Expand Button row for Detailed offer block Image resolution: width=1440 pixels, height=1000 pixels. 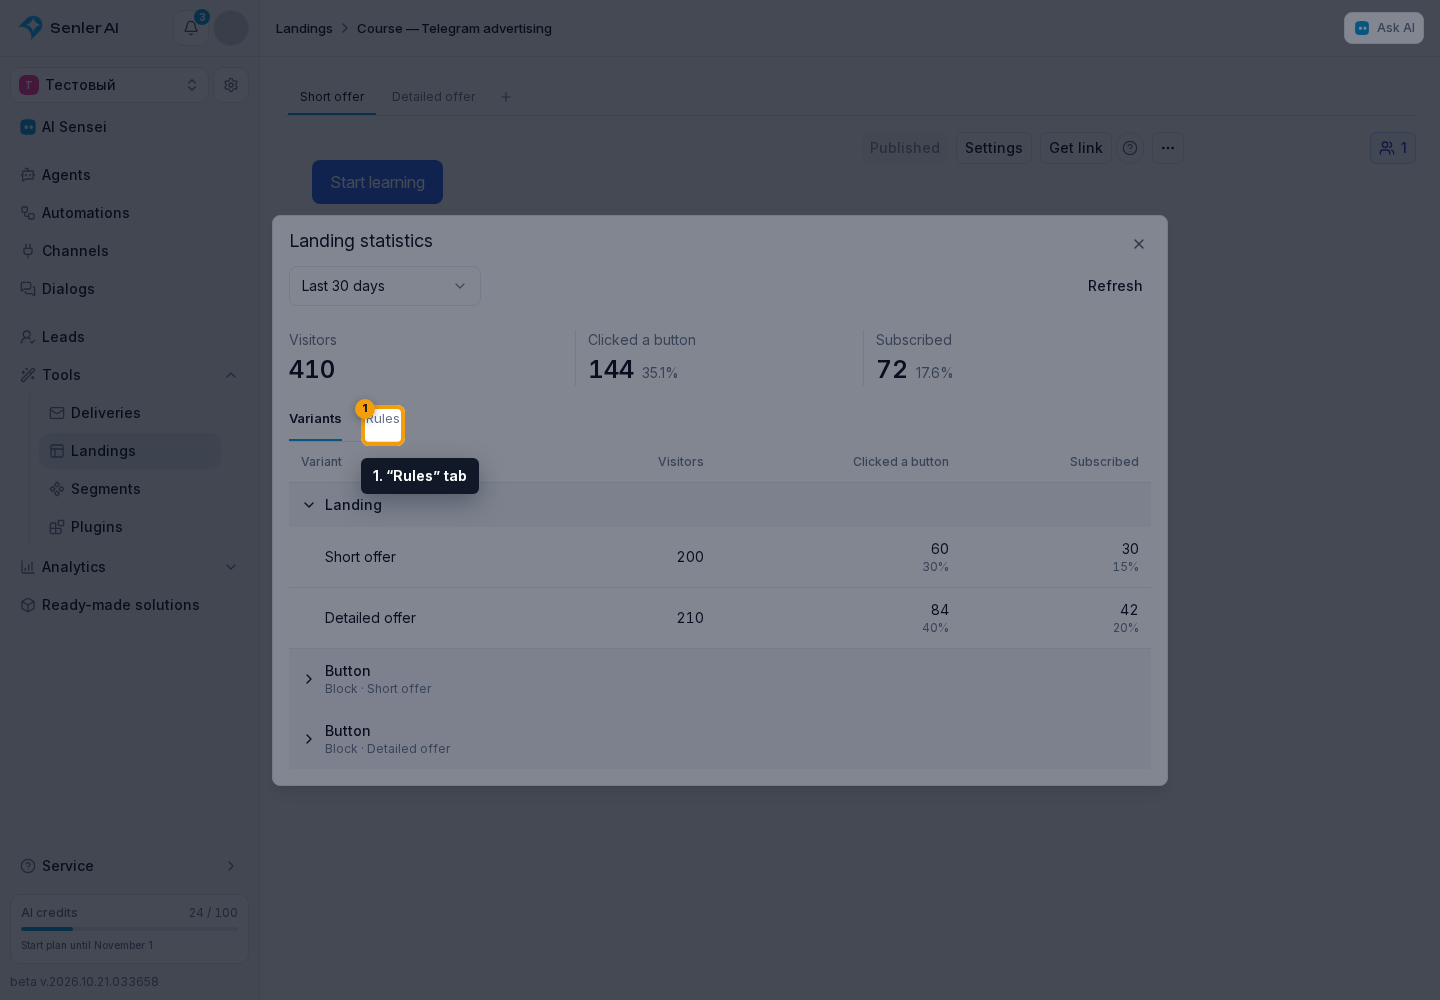point(309,739)
